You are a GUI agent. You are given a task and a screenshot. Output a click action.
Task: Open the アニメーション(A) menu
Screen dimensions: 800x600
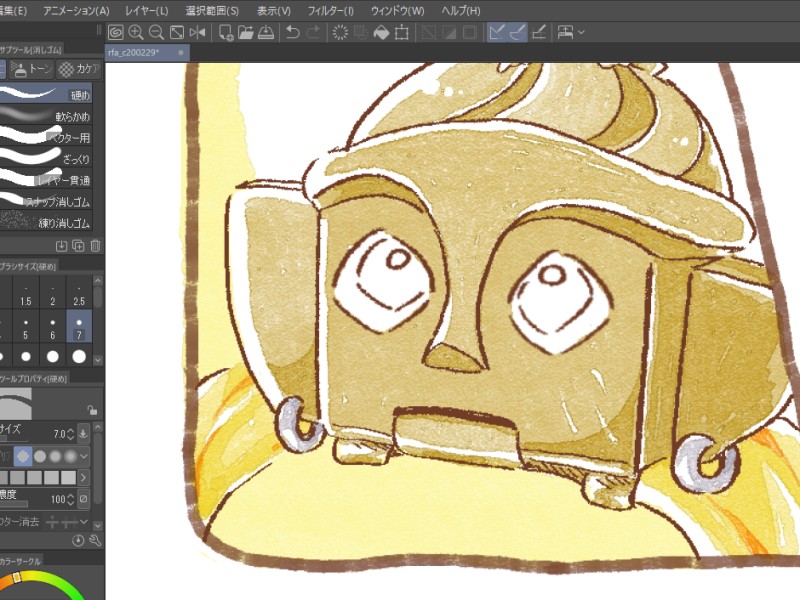76,10
